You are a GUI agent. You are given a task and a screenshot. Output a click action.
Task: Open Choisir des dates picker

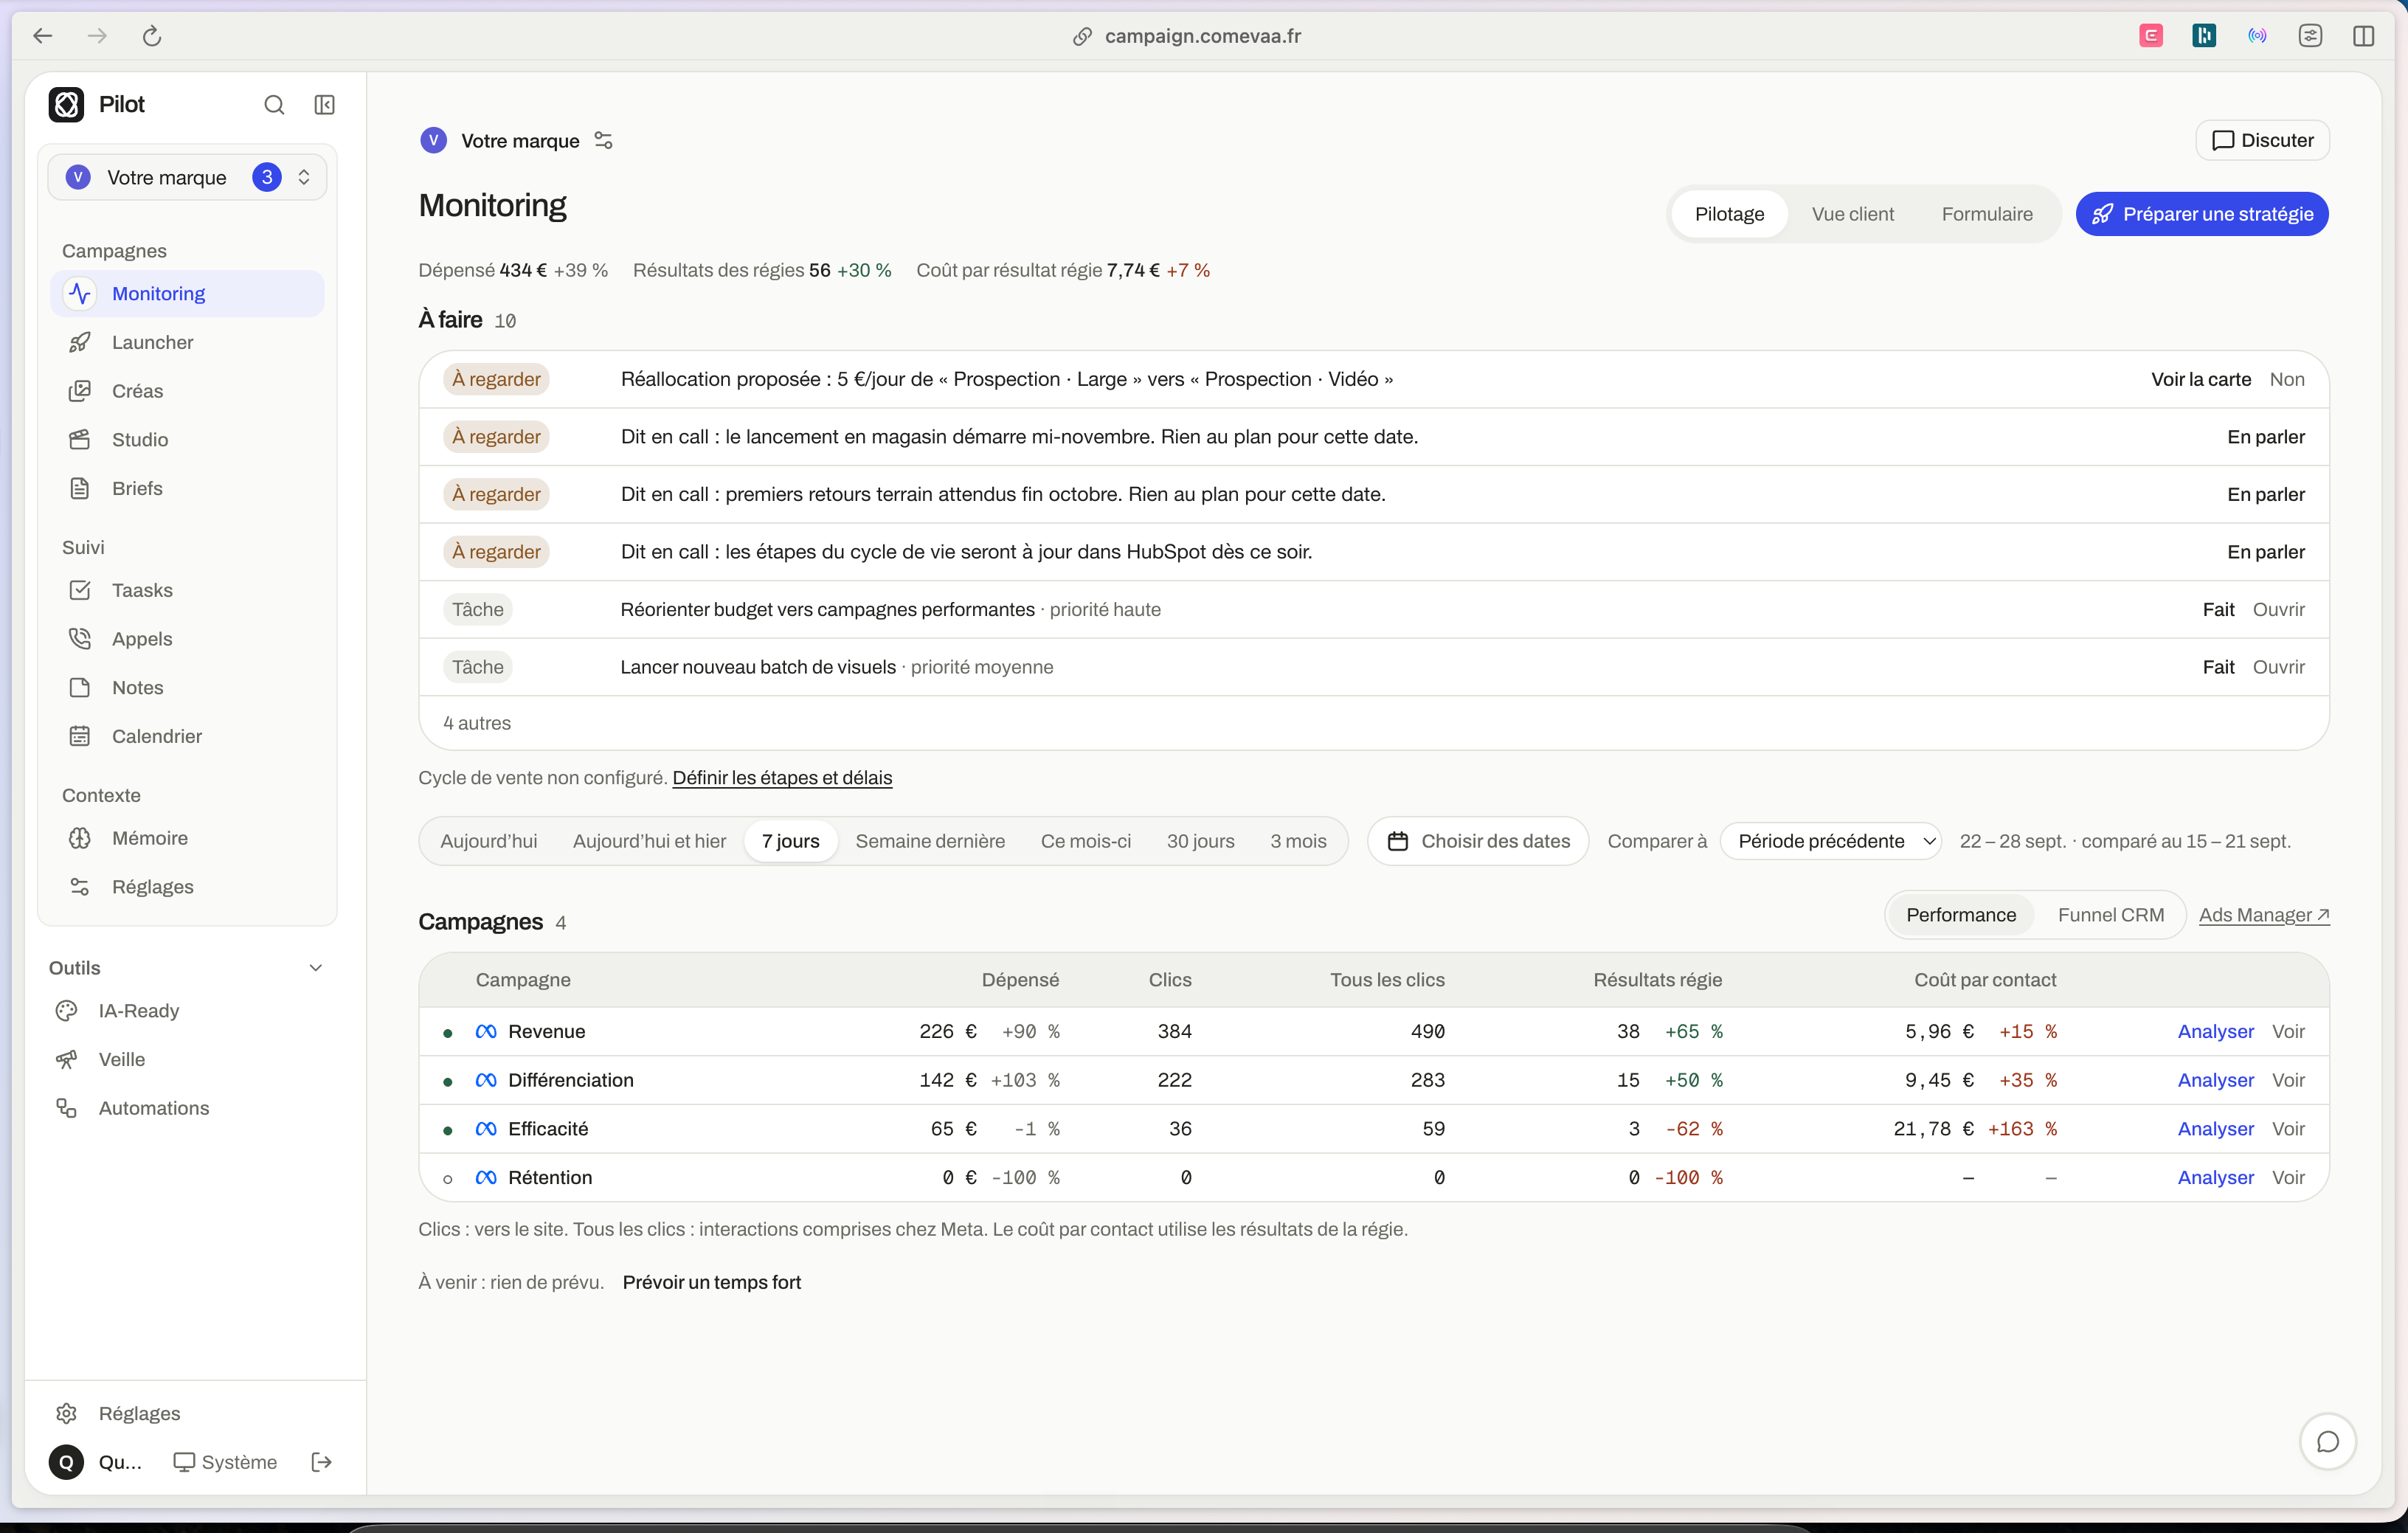click(1478, 841)
